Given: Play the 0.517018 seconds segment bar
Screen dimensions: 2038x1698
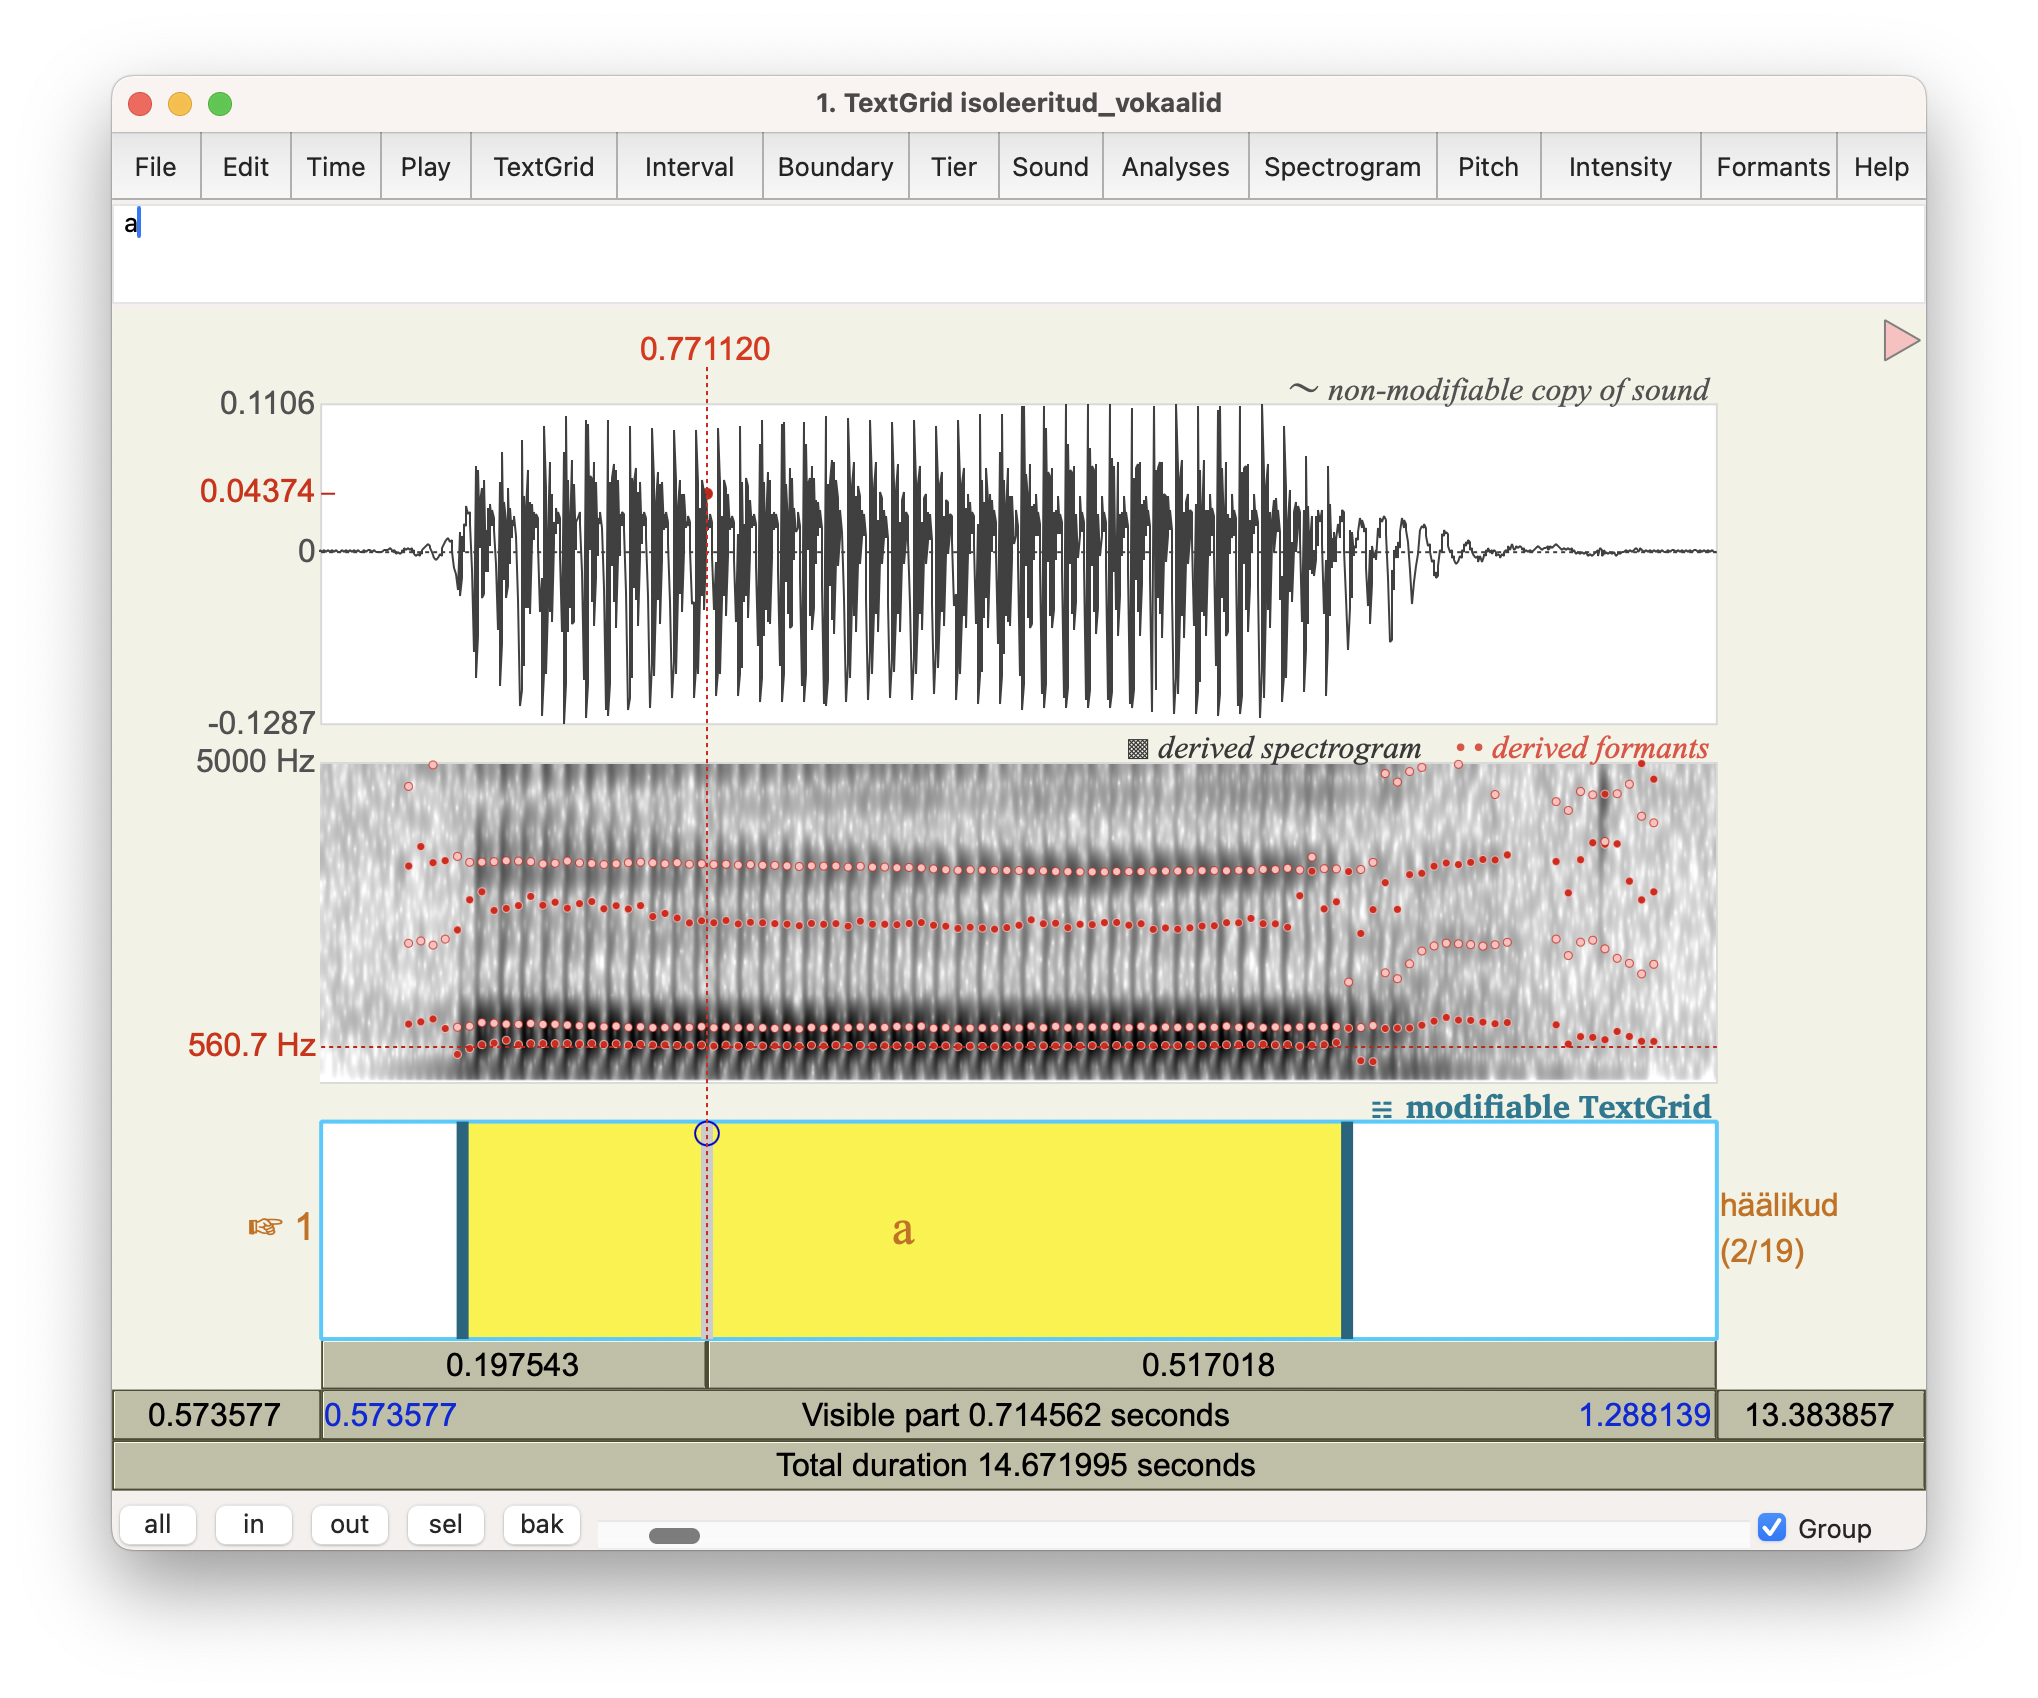Looking at the screenshot, I should [x=1211, y=1365].
